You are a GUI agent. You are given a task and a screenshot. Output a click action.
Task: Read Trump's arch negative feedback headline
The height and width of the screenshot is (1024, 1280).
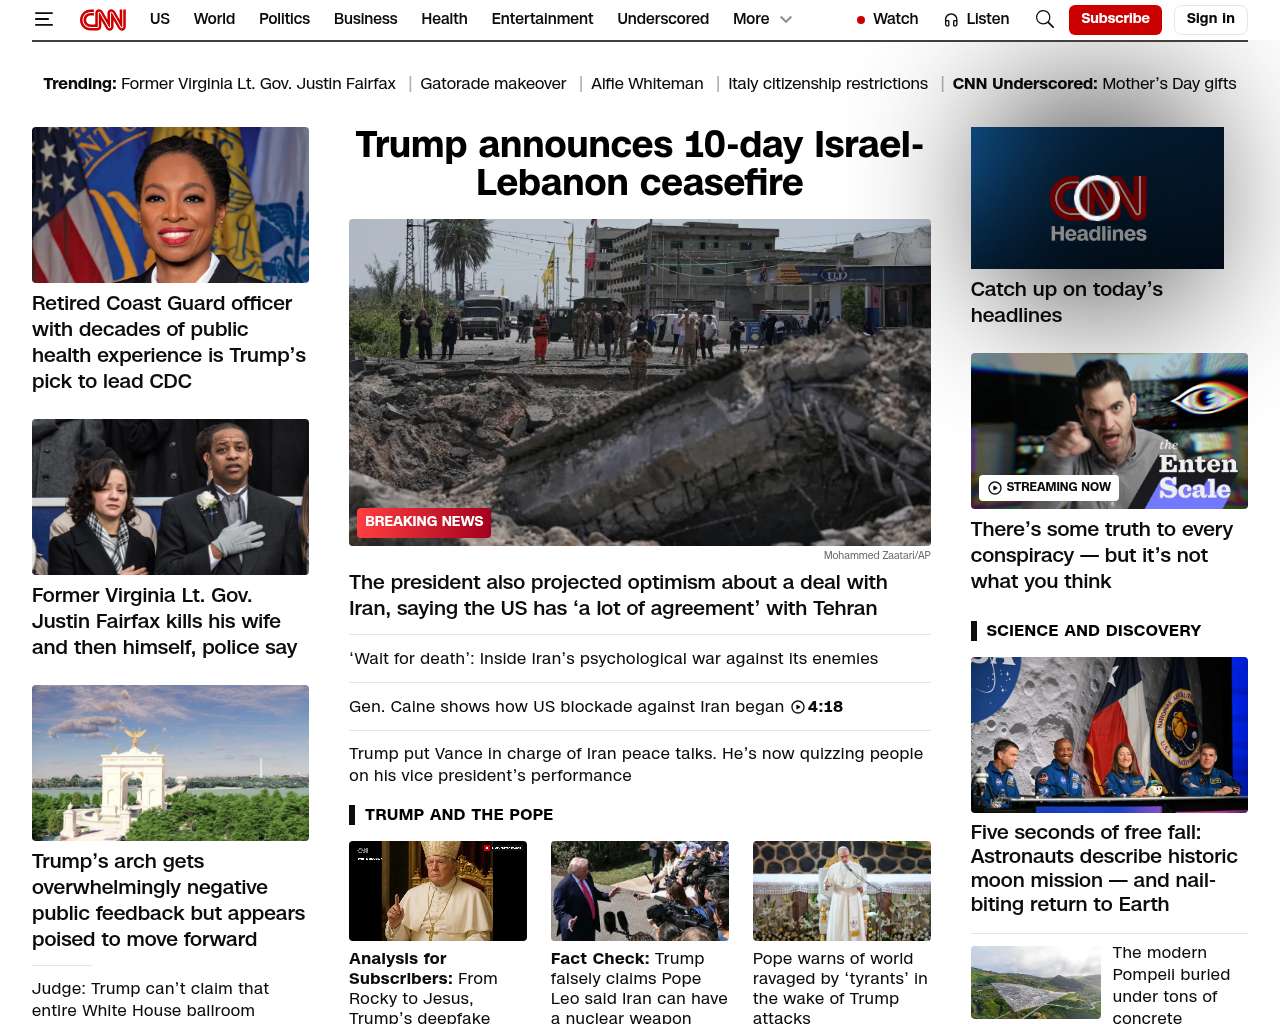pyautogui.click(x=168, y=900)
